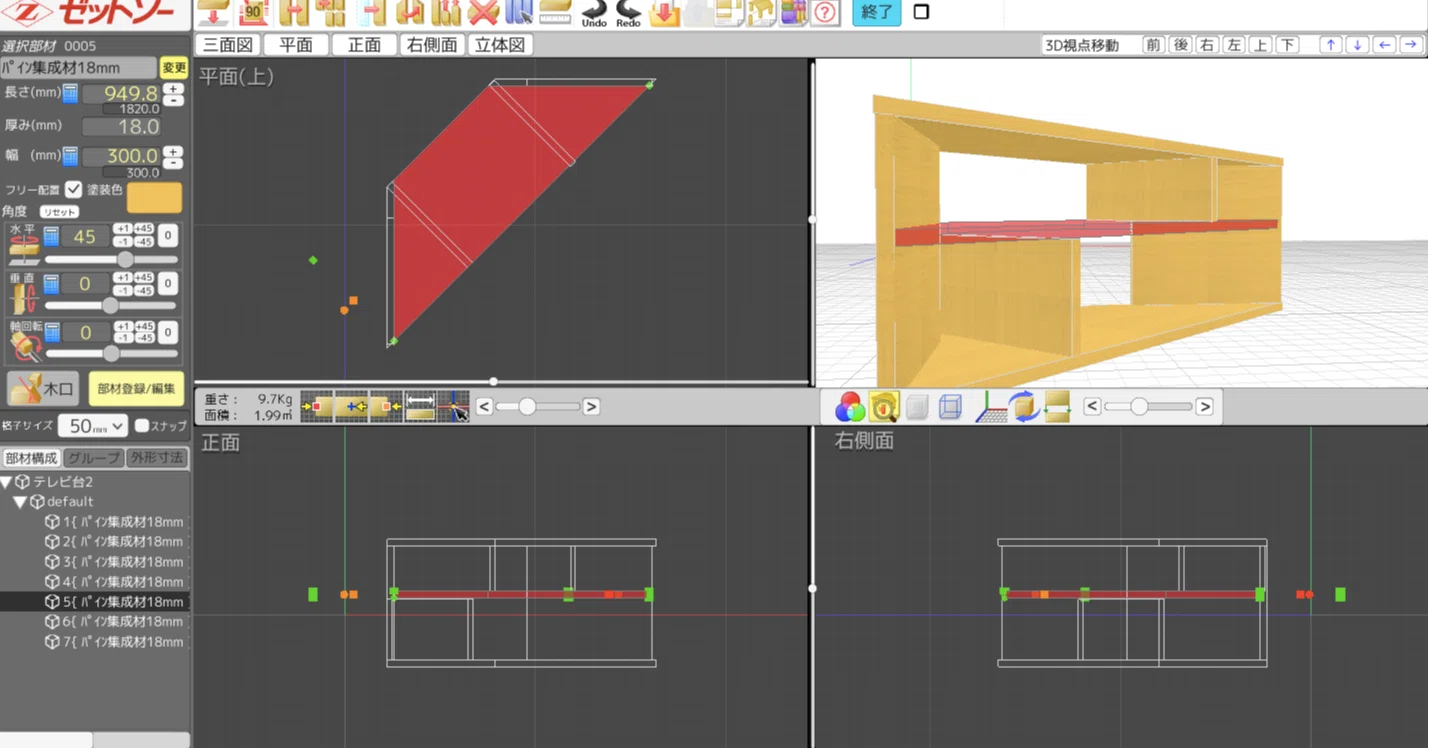Click the axis grid floor icon
The image size is (1429, 748).
pos(990,407)
